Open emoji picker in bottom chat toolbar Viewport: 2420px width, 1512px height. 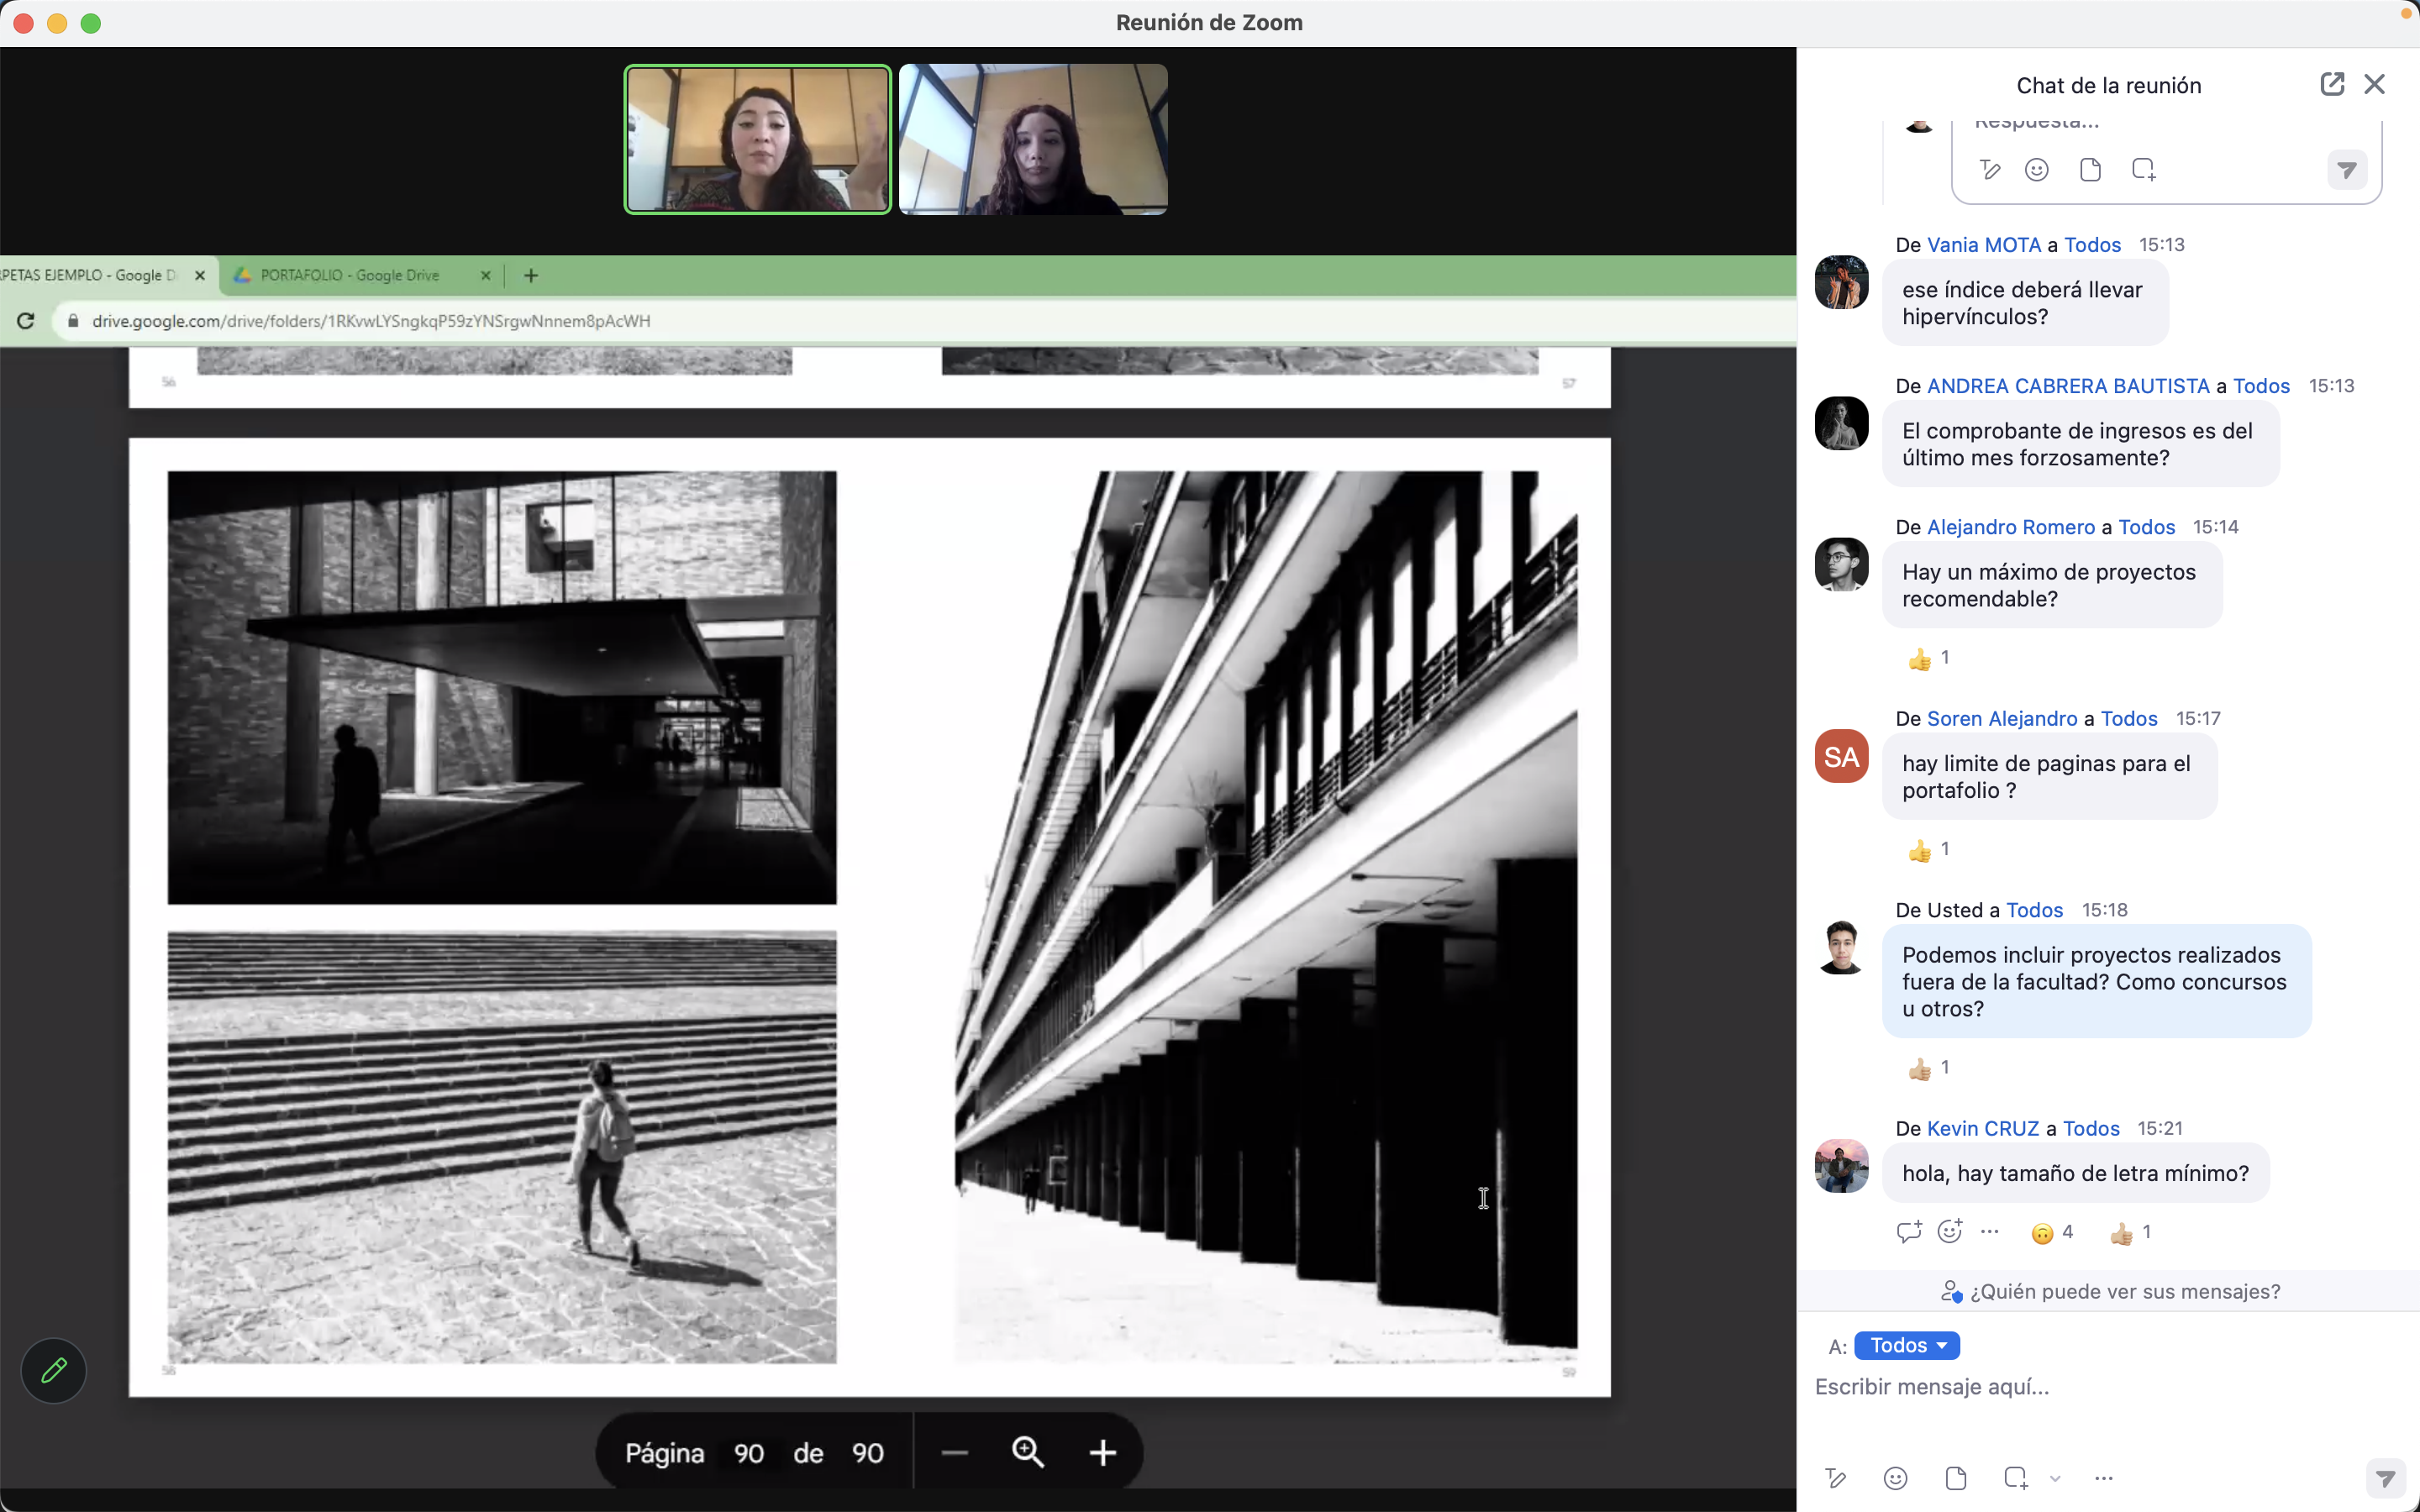[x=1895, y=1478]
